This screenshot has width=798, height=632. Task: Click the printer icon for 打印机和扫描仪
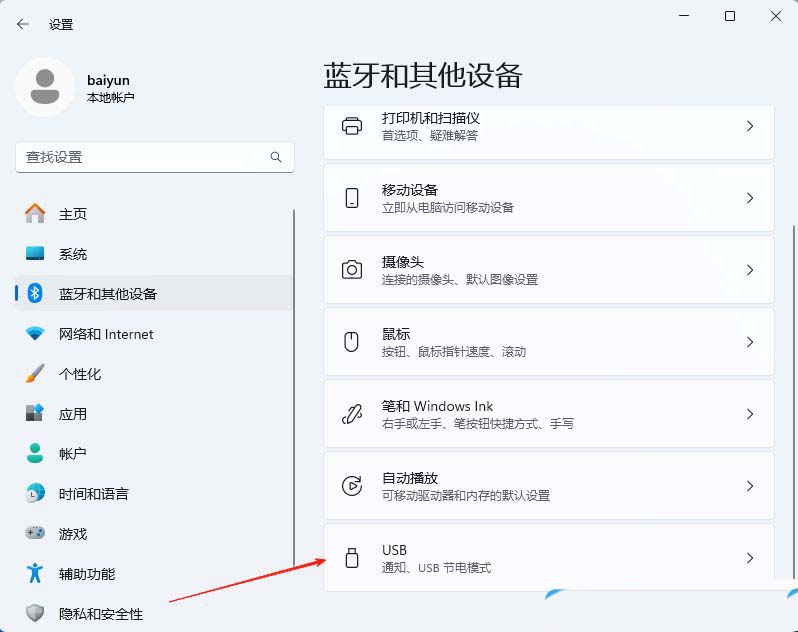coord(351,126)
